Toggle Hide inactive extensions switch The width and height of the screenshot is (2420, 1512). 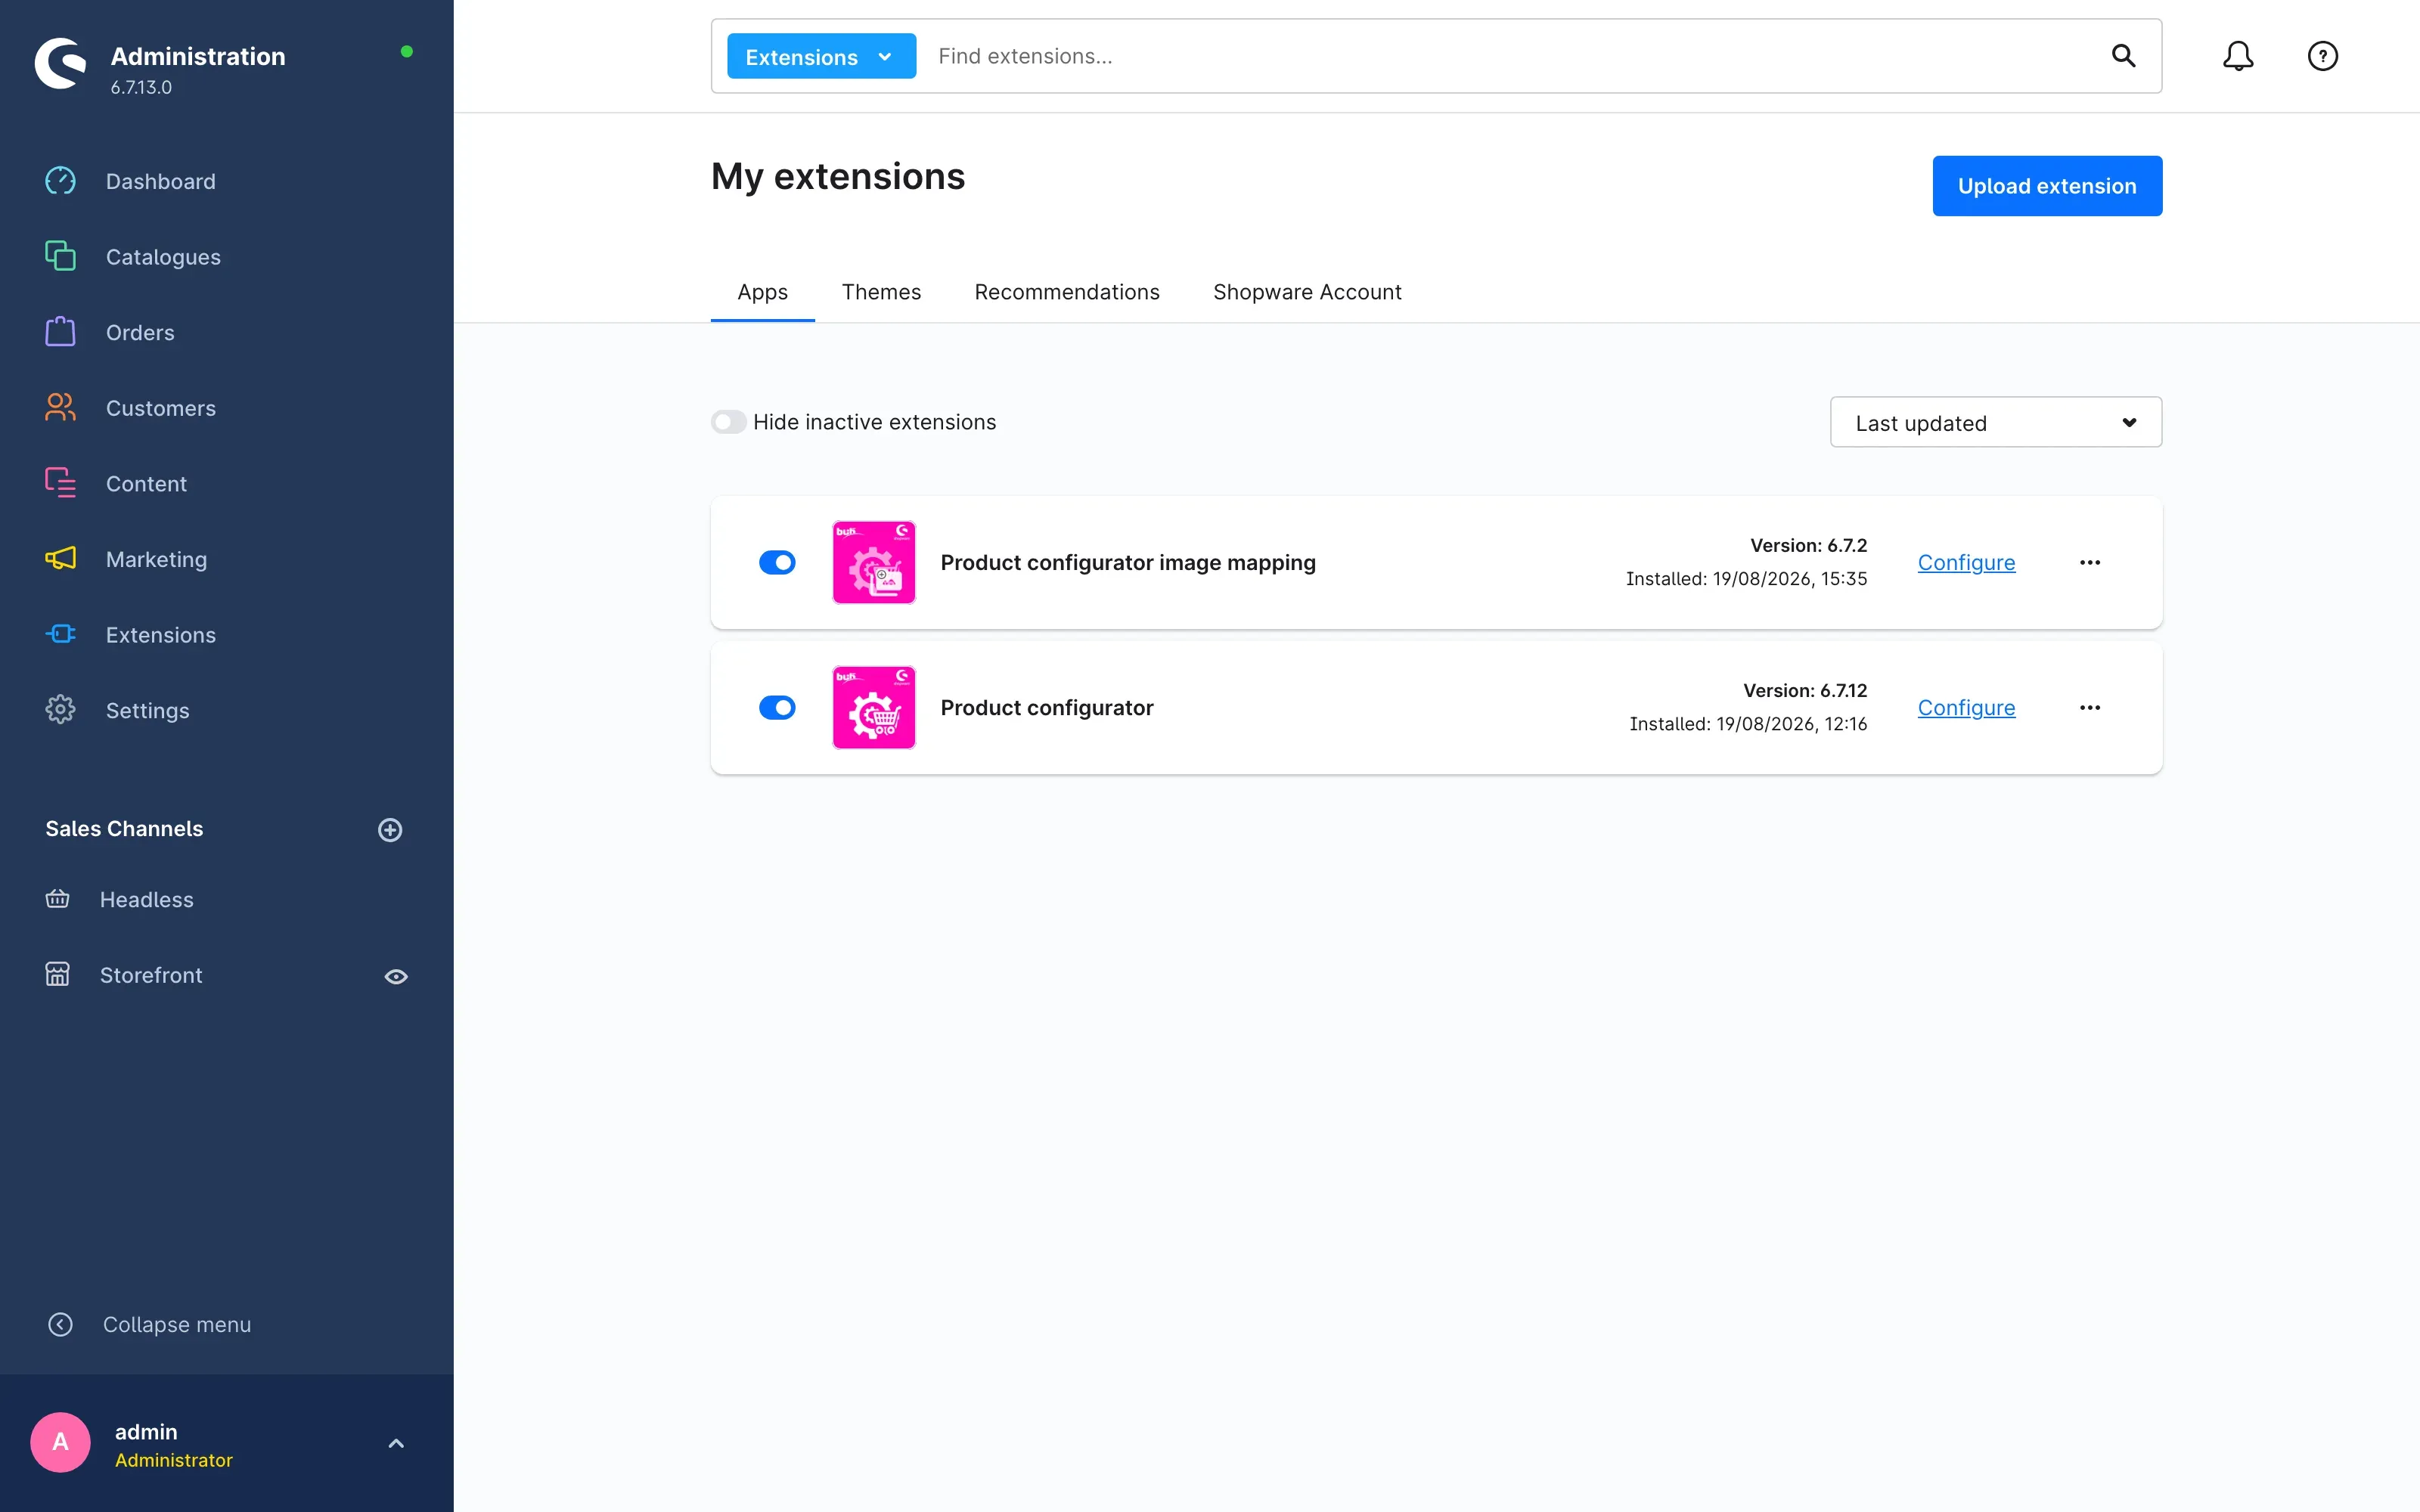tap(728, 422)
